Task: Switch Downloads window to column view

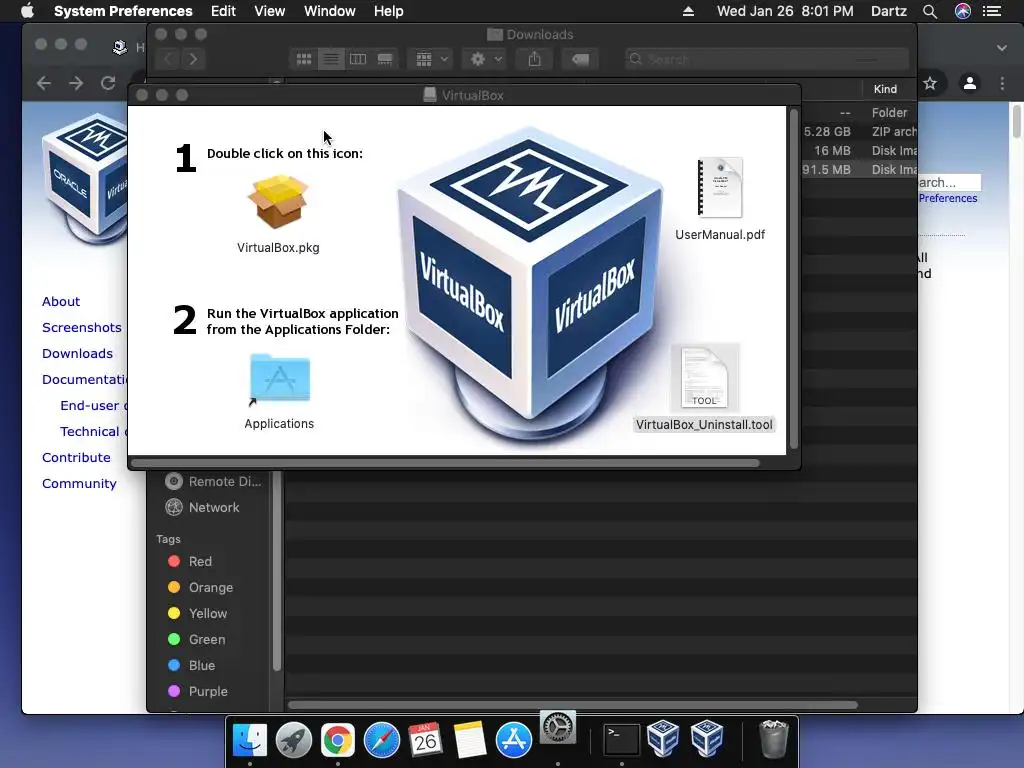Action: click(358, 59)
